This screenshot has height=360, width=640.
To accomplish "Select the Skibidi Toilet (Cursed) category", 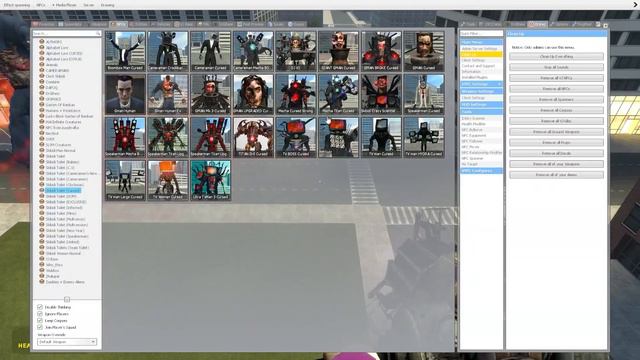I will point(63,191).
